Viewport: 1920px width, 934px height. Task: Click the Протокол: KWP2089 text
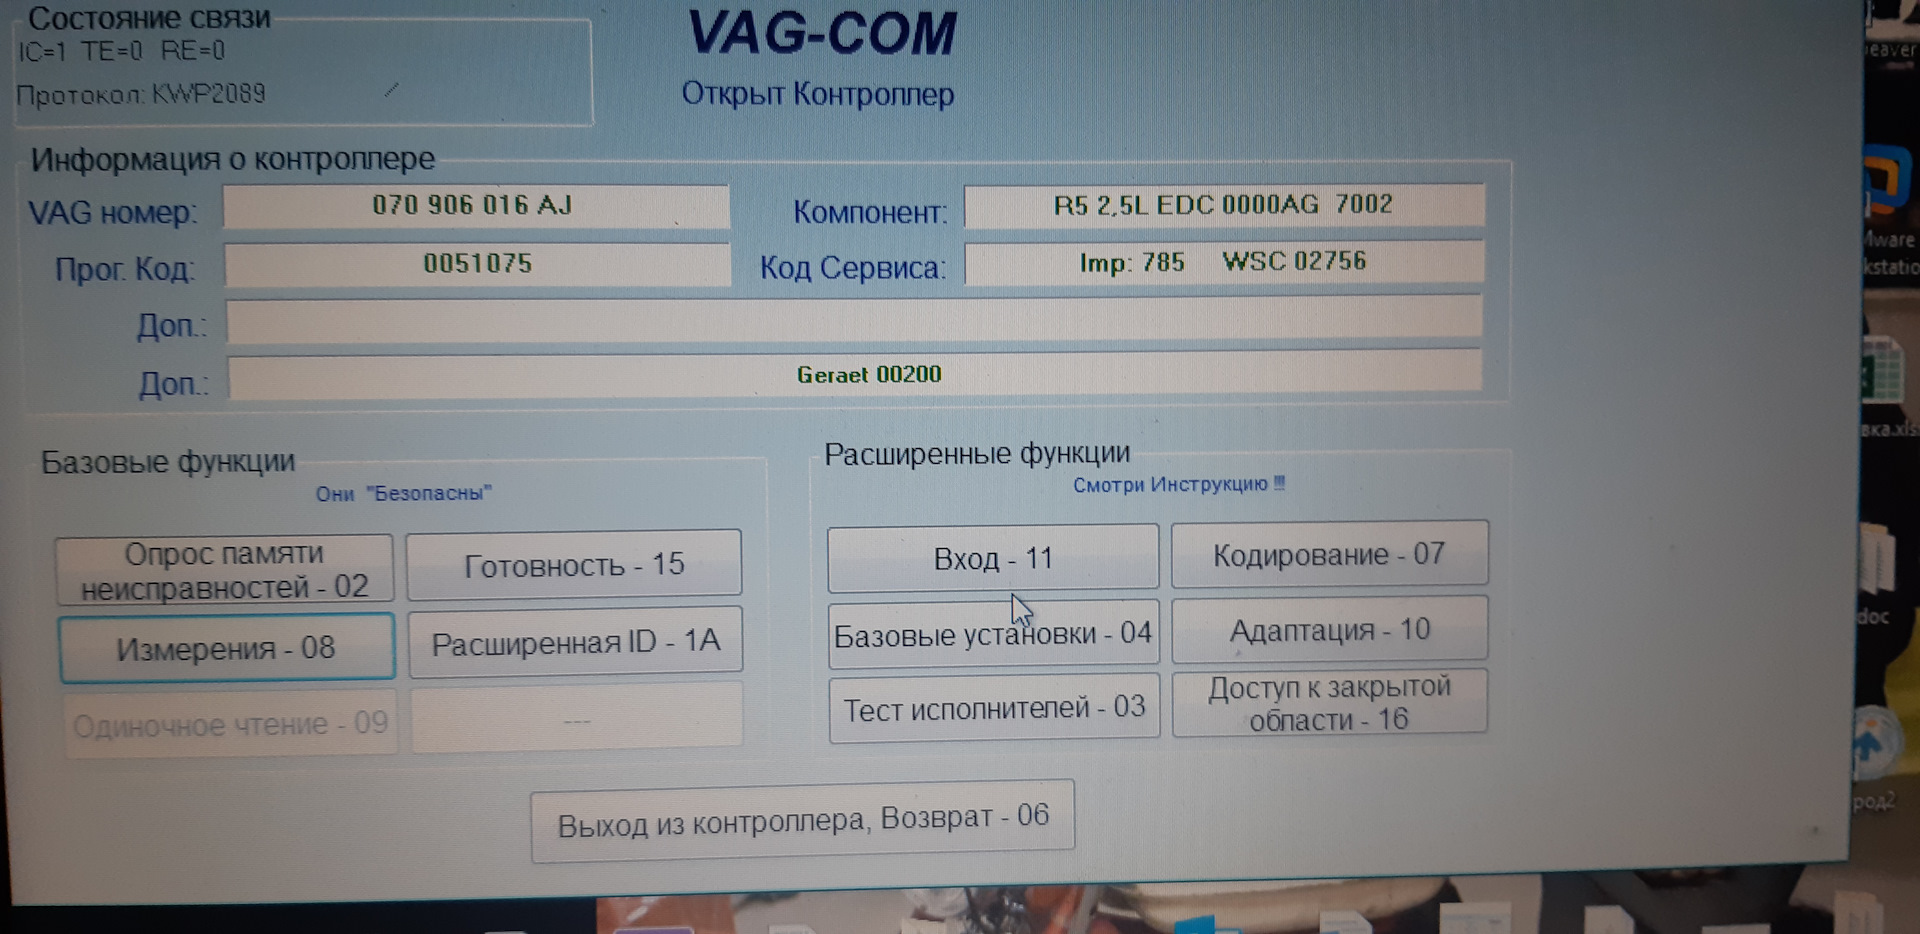coord(141,95)
